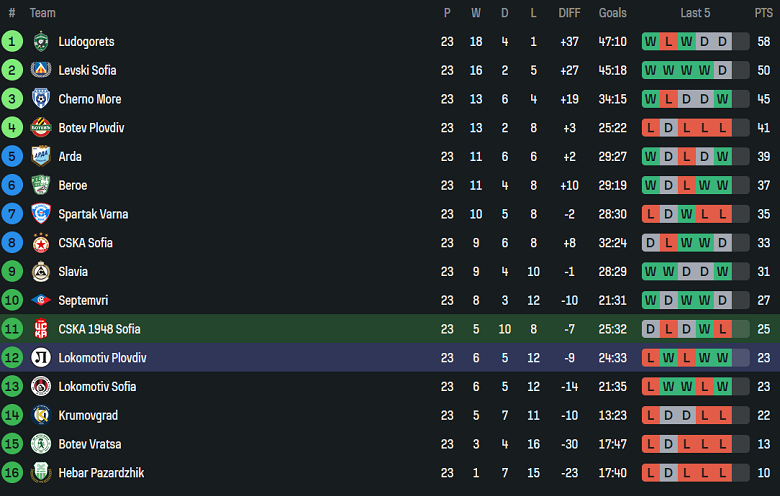Screen dimensions: 780x496
Task: Click the rank 16 relegation position badge
Action: click(12, 473)
